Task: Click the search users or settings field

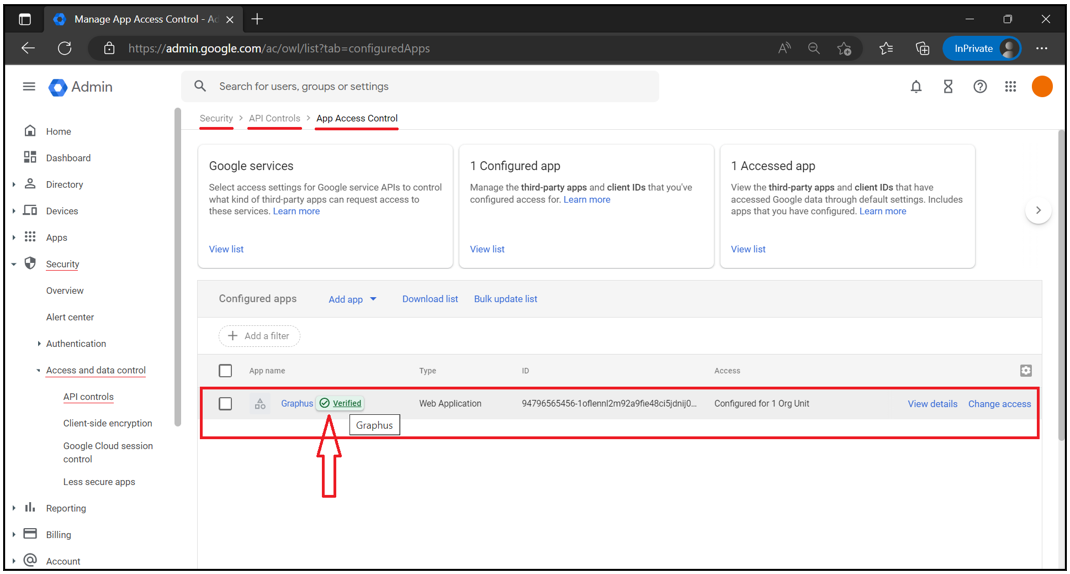Action: pos(420,86)
